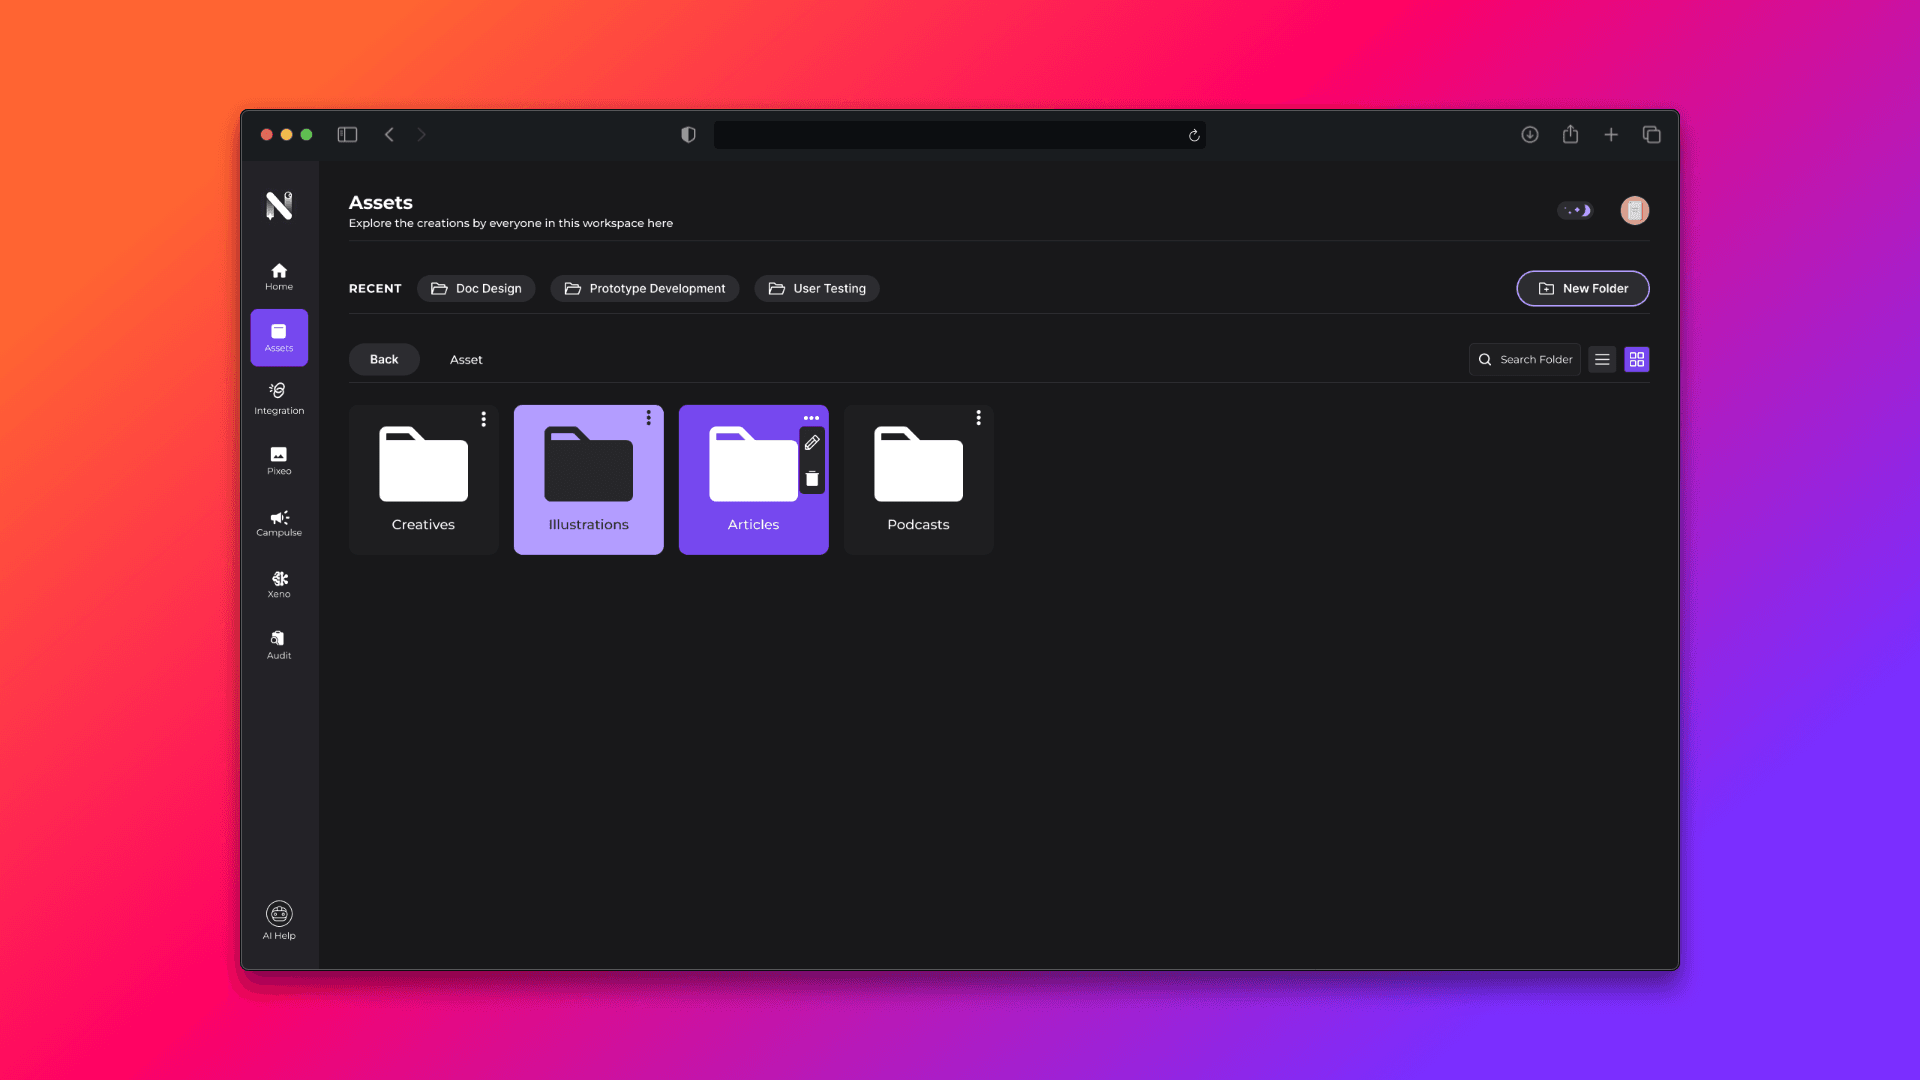This screenshot has height=1080, width=1920.
Task: Open the Home section in sidebar
Action: point(279,276)
